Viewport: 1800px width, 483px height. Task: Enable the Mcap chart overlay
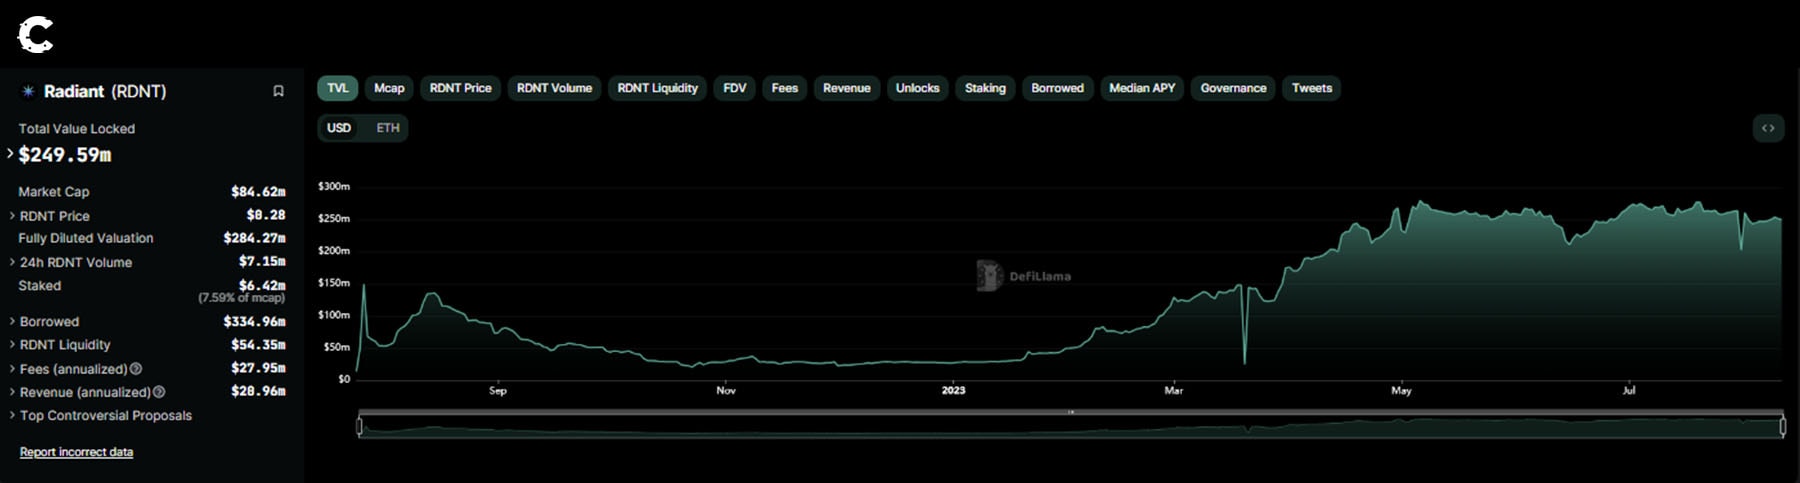[389, 88]
